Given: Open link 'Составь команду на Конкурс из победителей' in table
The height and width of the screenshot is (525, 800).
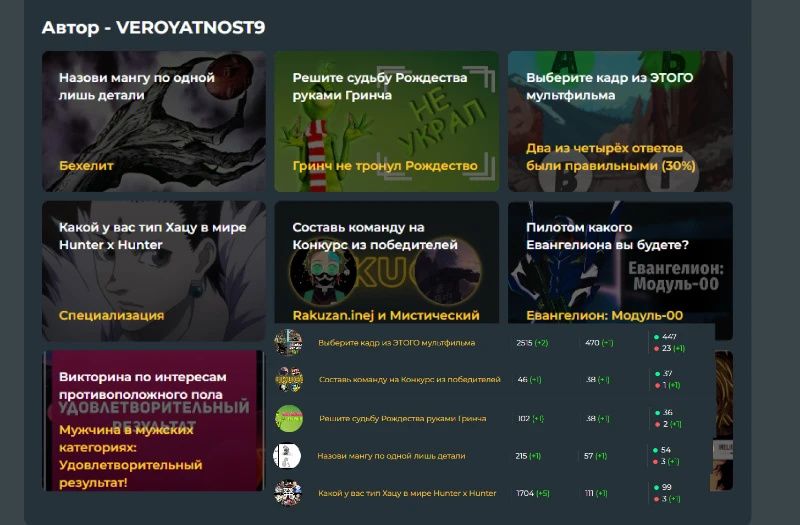Looking at the screenshot, I should tap(410, 380).
